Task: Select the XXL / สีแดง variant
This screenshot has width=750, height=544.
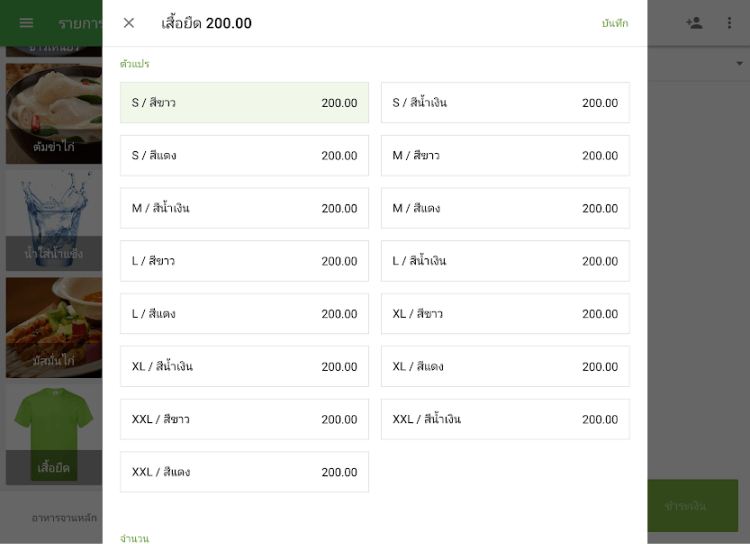Action: pos(244,472)
